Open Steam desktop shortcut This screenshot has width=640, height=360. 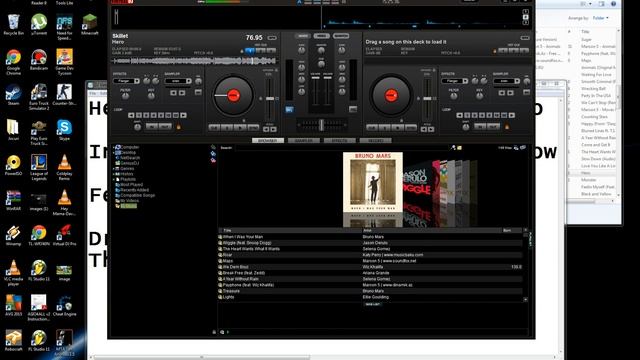[x=13, y=95]
